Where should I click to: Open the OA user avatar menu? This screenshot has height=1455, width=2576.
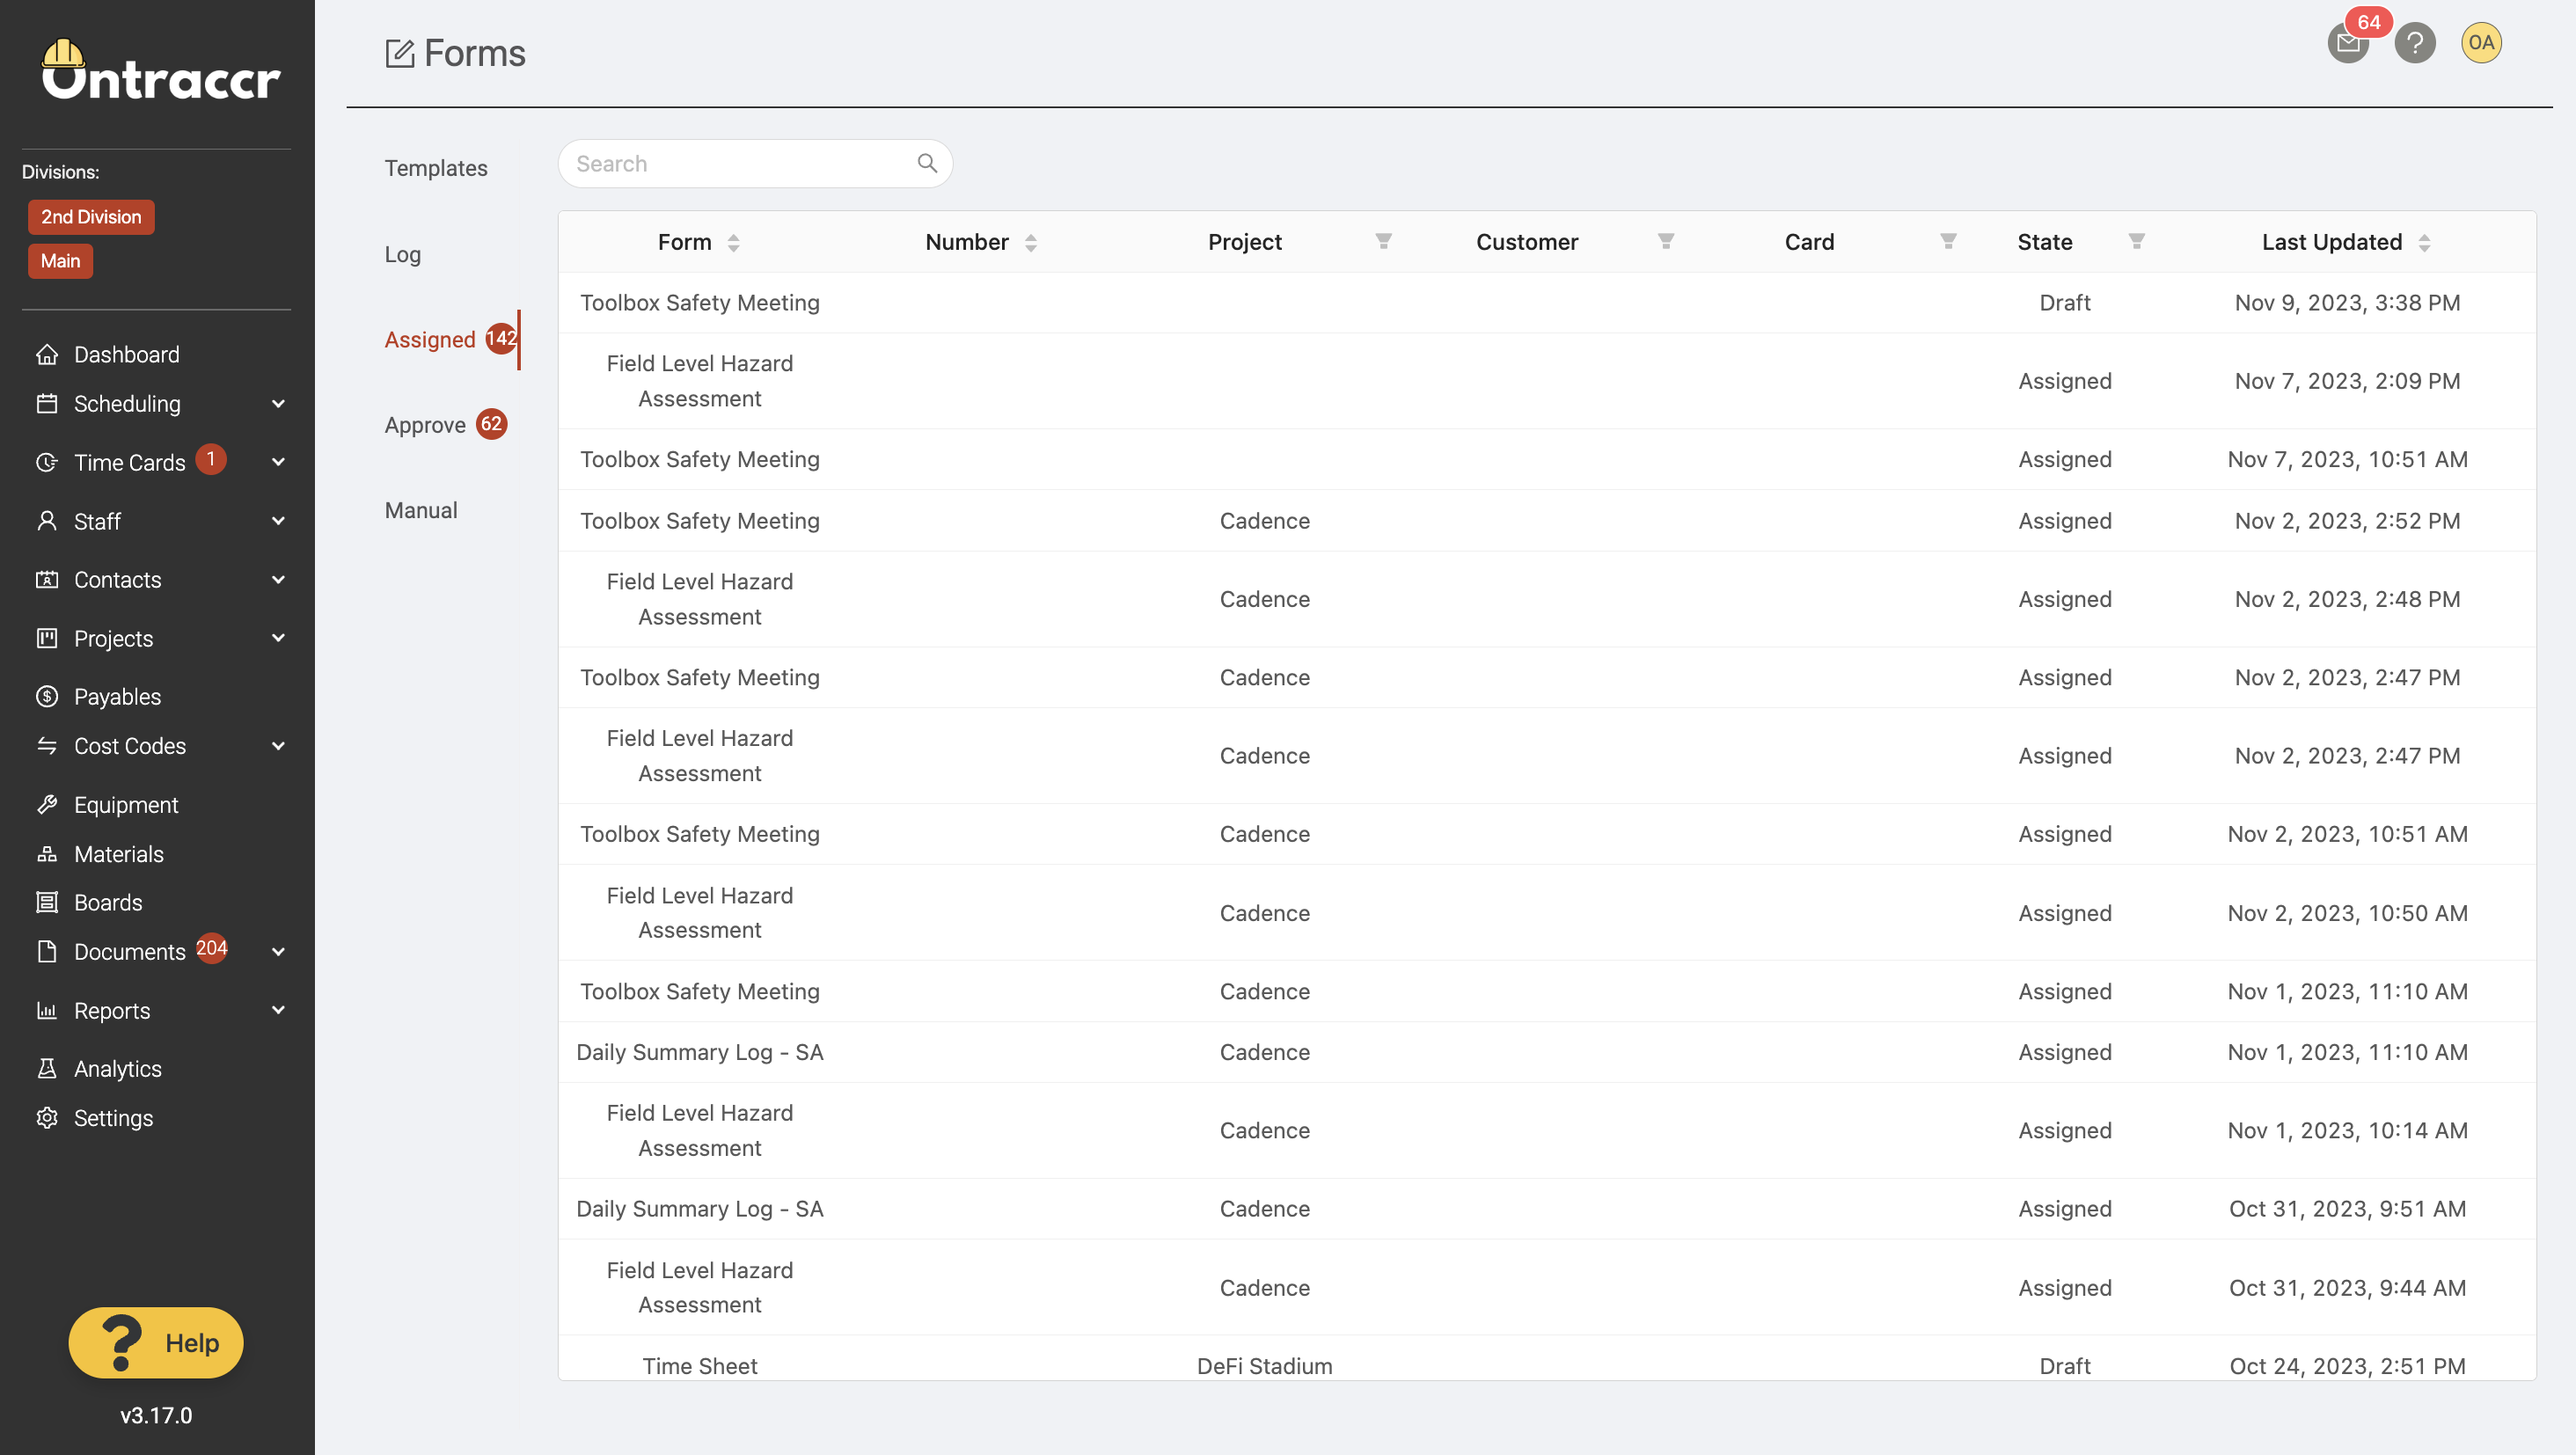[2480, 43]
